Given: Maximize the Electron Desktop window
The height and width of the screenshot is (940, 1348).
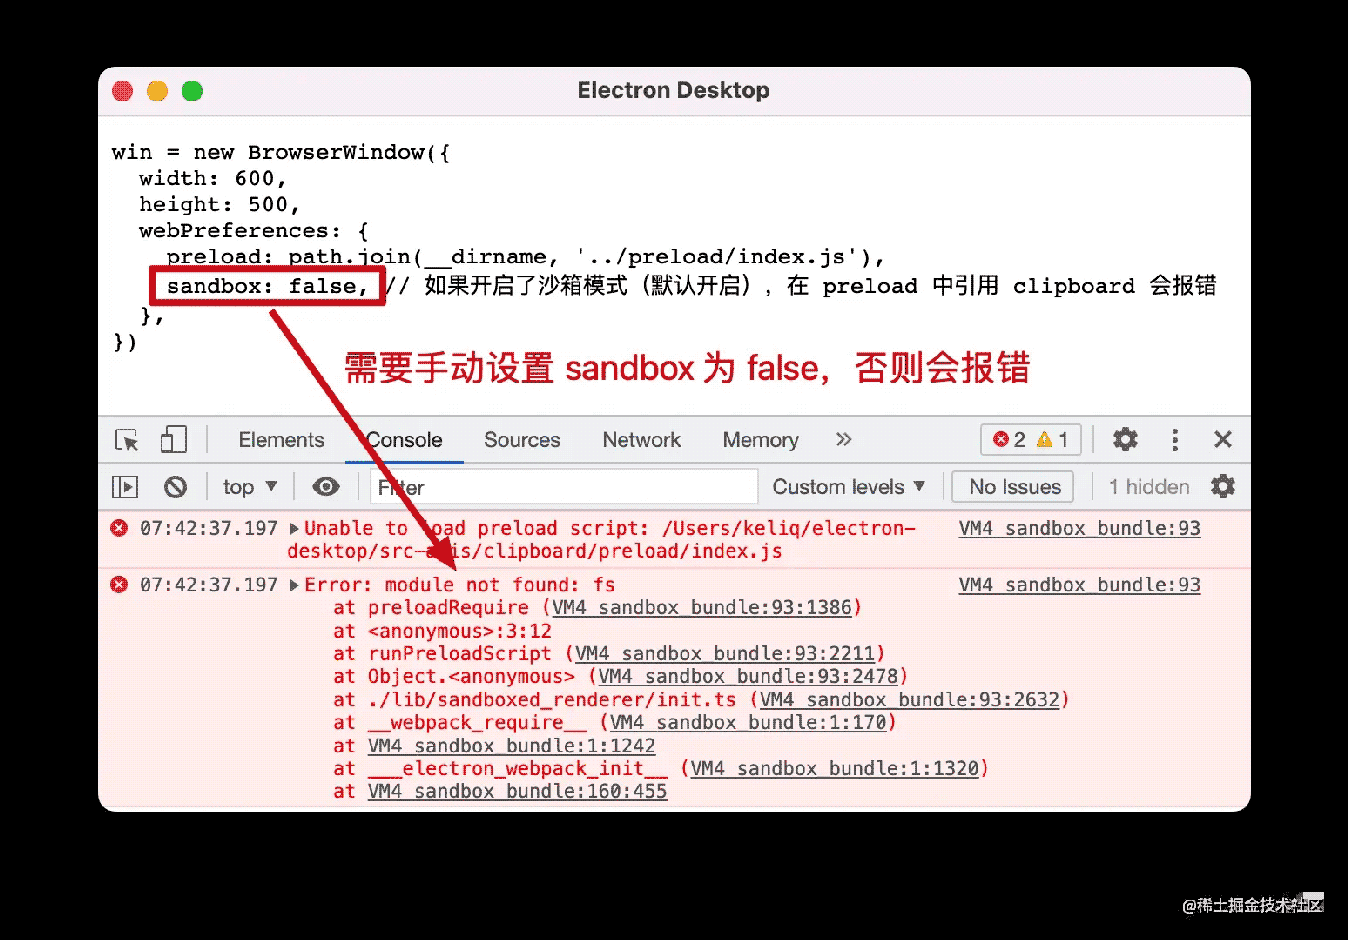Looking at the screenshot, I should click(192, 91).
